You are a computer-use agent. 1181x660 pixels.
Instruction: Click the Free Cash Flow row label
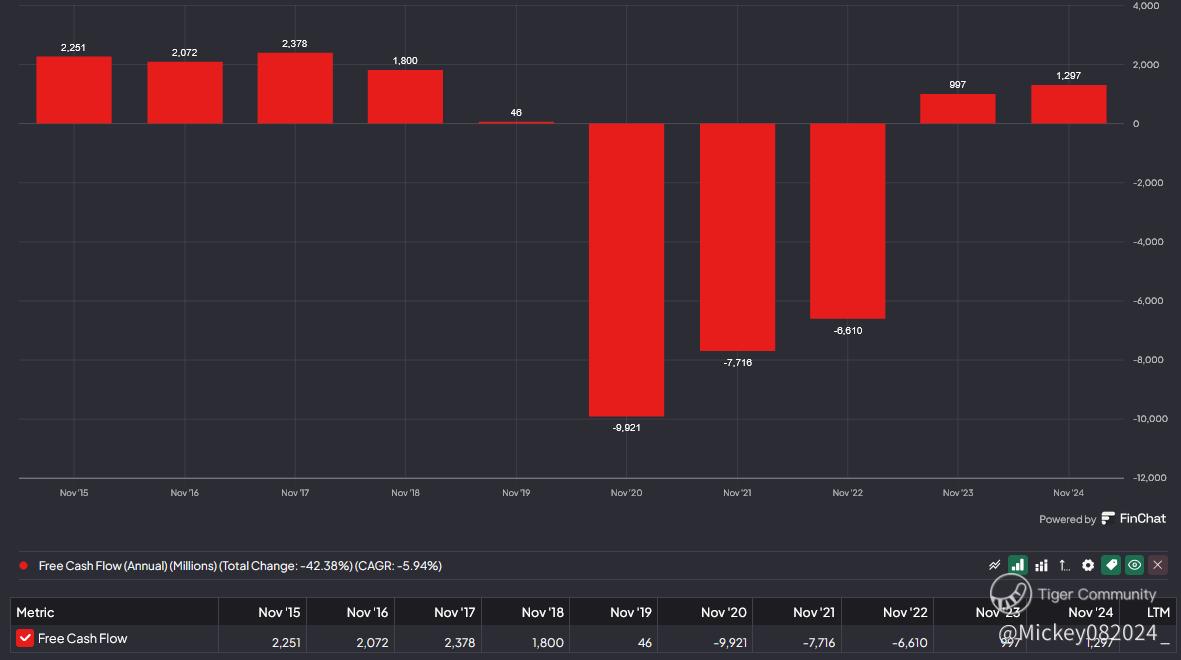click(x=82, y=638)
